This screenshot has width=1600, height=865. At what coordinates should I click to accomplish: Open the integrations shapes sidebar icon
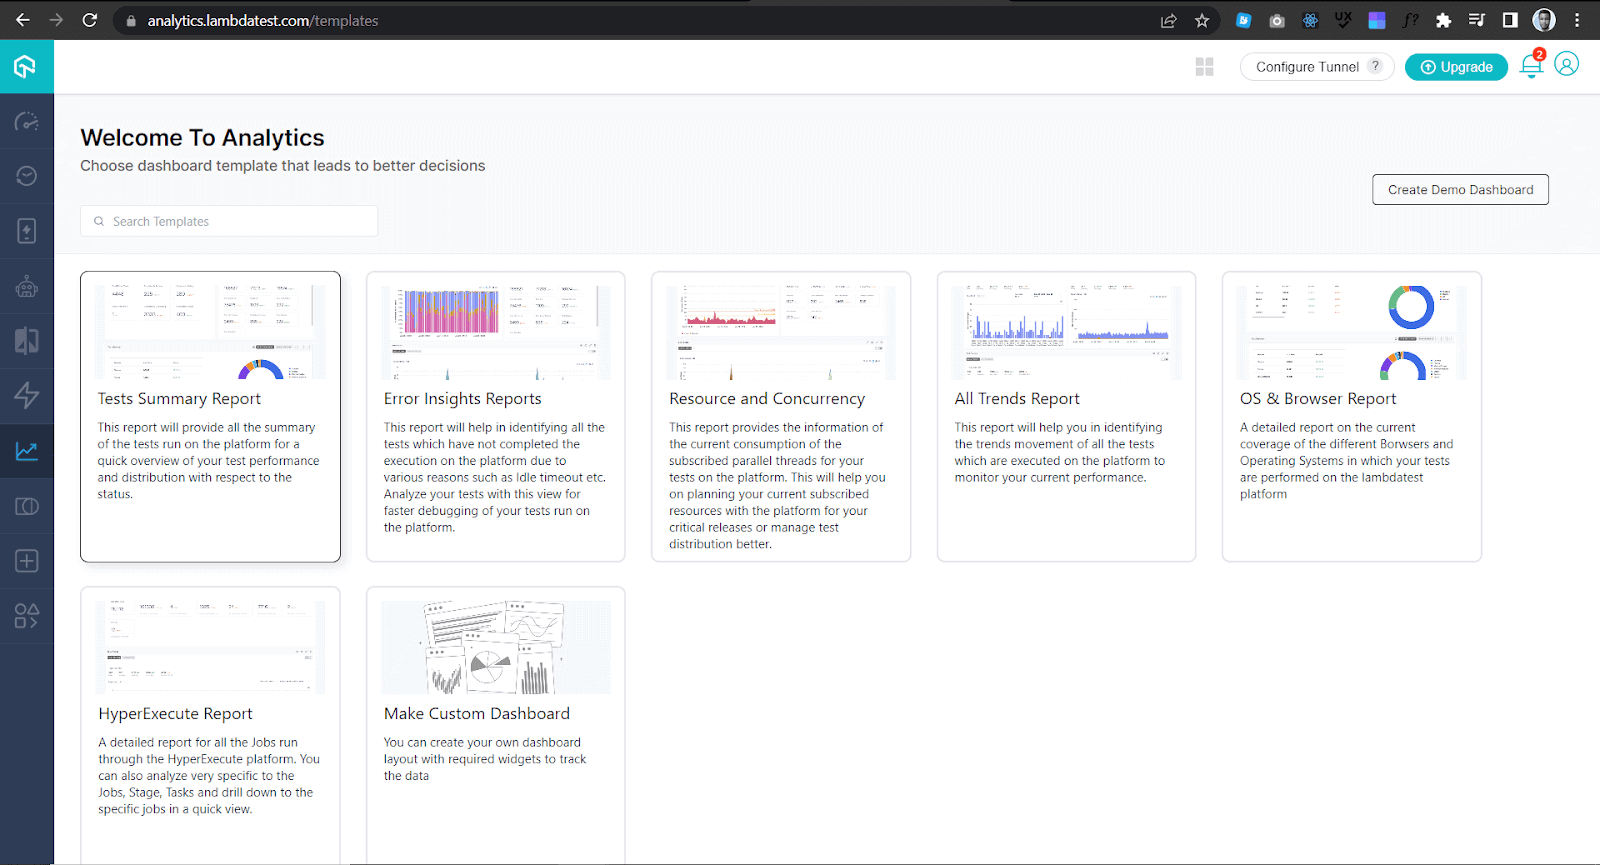[x=27, y=616]
